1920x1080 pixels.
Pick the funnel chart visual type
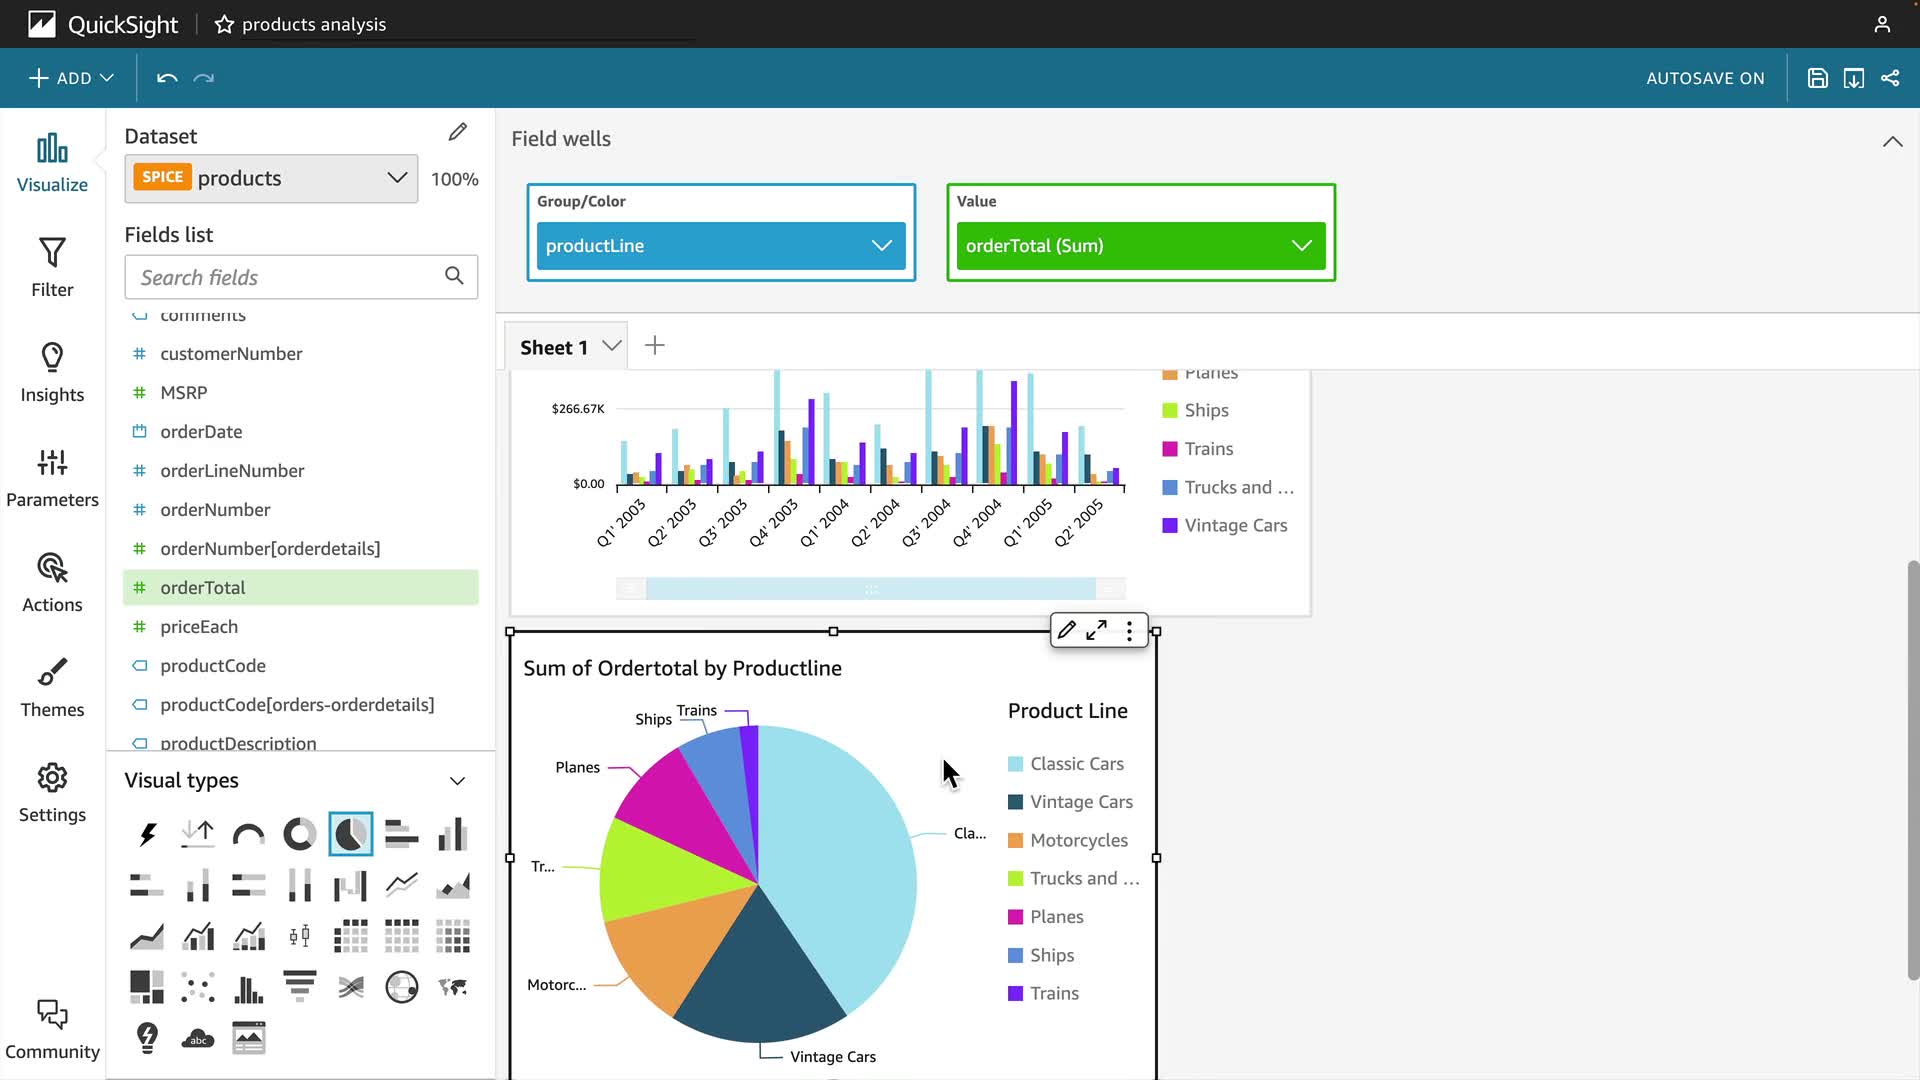pyautogui.click(x=299, y=987)
